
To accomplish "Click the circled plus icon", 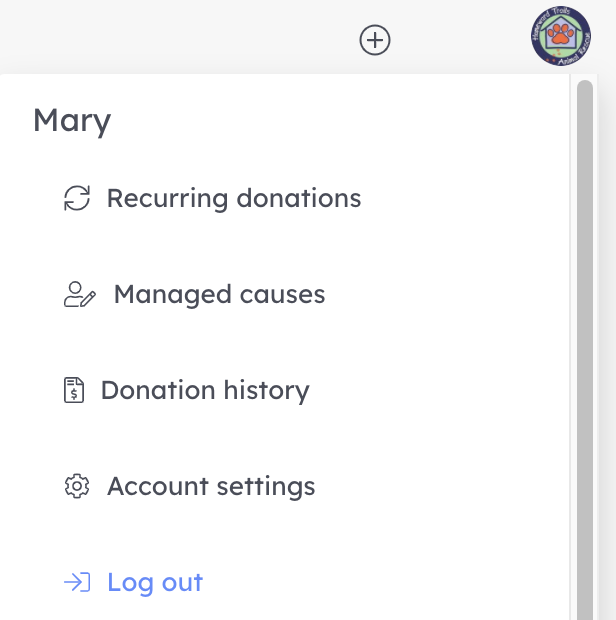I will click(x=375, y=40).
